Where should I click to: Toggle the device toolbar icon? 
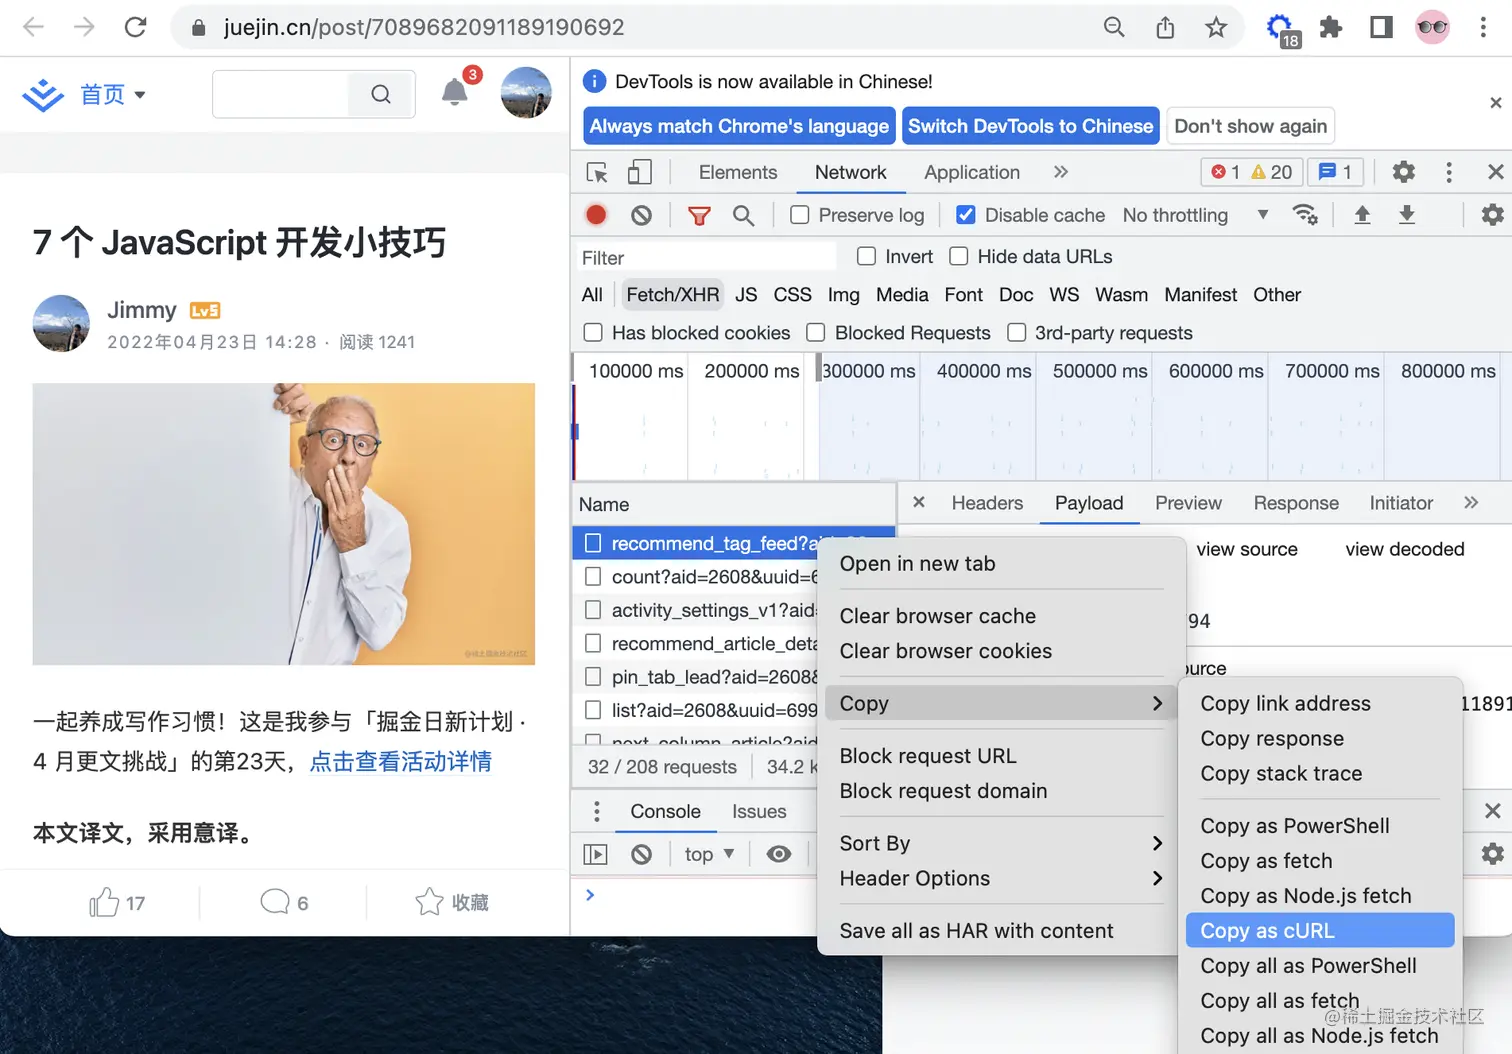point(640,172)
